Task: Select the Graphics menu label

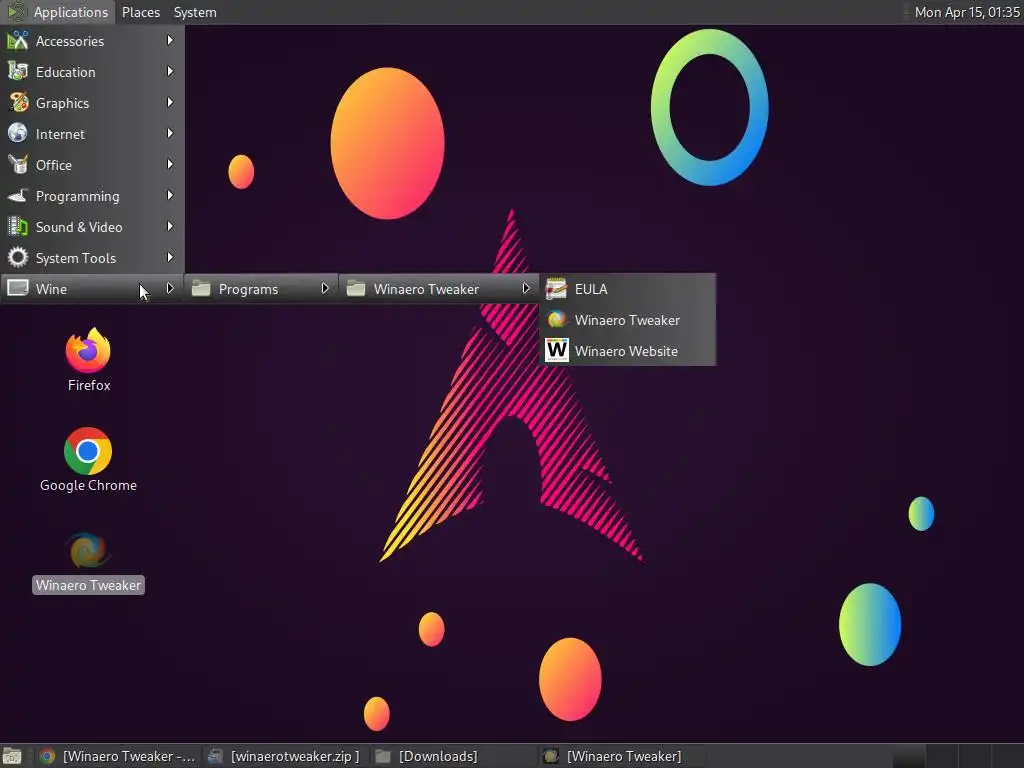Action: click(63, 103)
